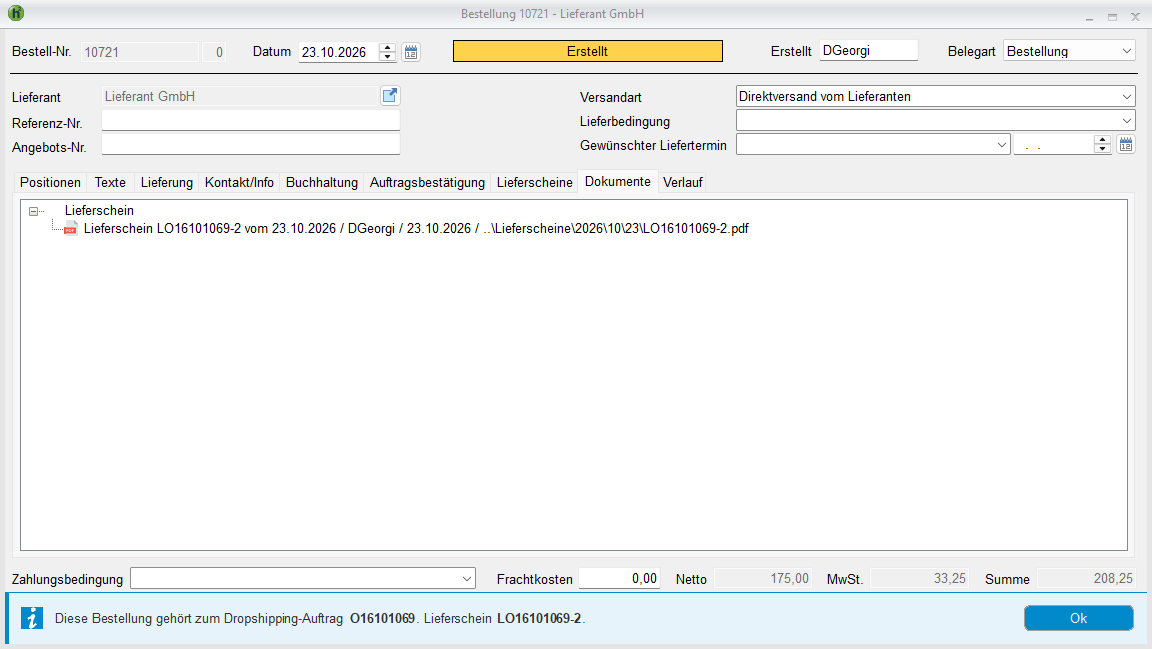The image size is (1152, 649).
Task: Click the Lieferant field showing Lieferant GmbH
Action: tap(240, 96)
